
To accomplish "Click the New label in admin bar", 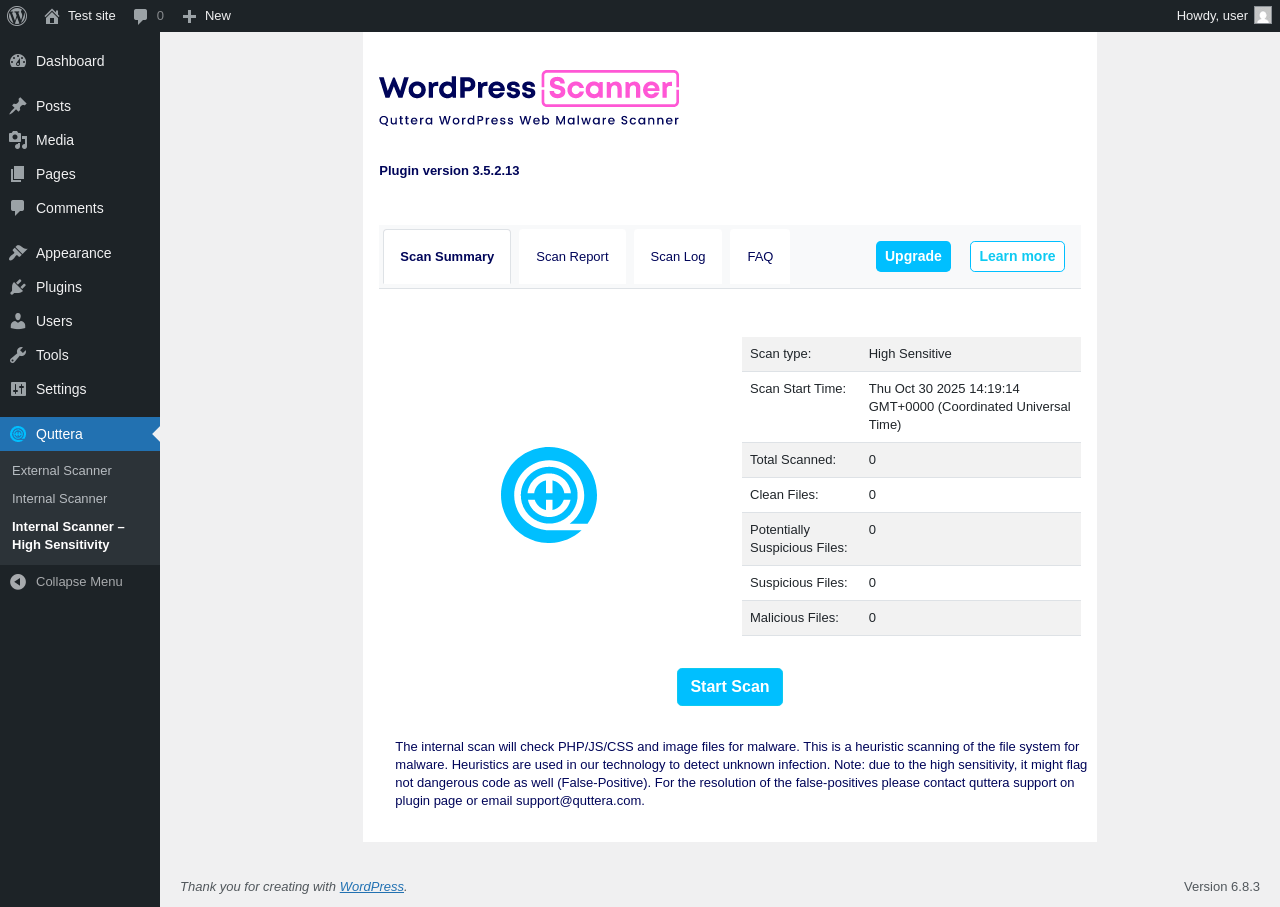I will 218,16.
